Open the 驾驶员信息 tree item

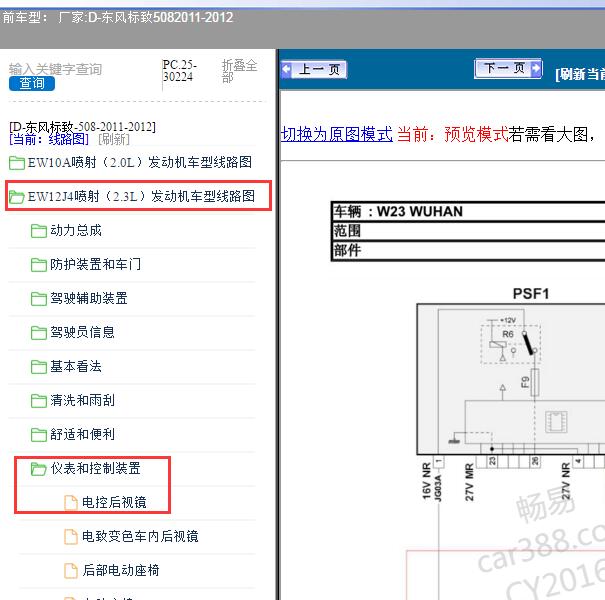pos(83,332)
